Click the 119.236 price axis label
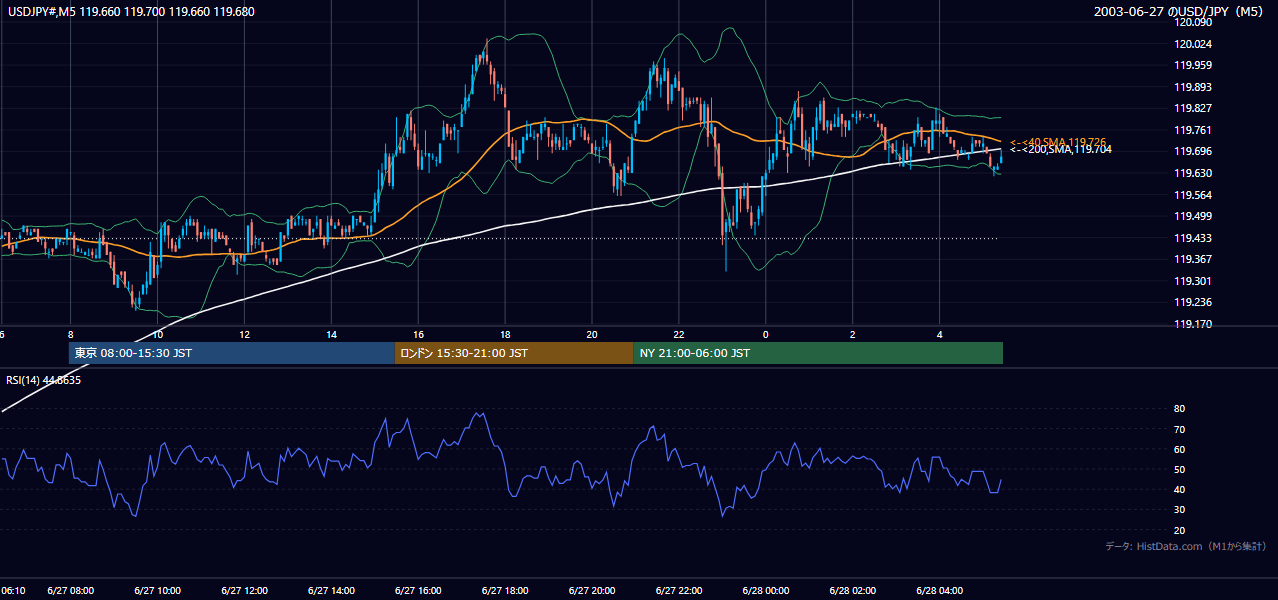The image size is (1278, 600). click(1195, 302)
